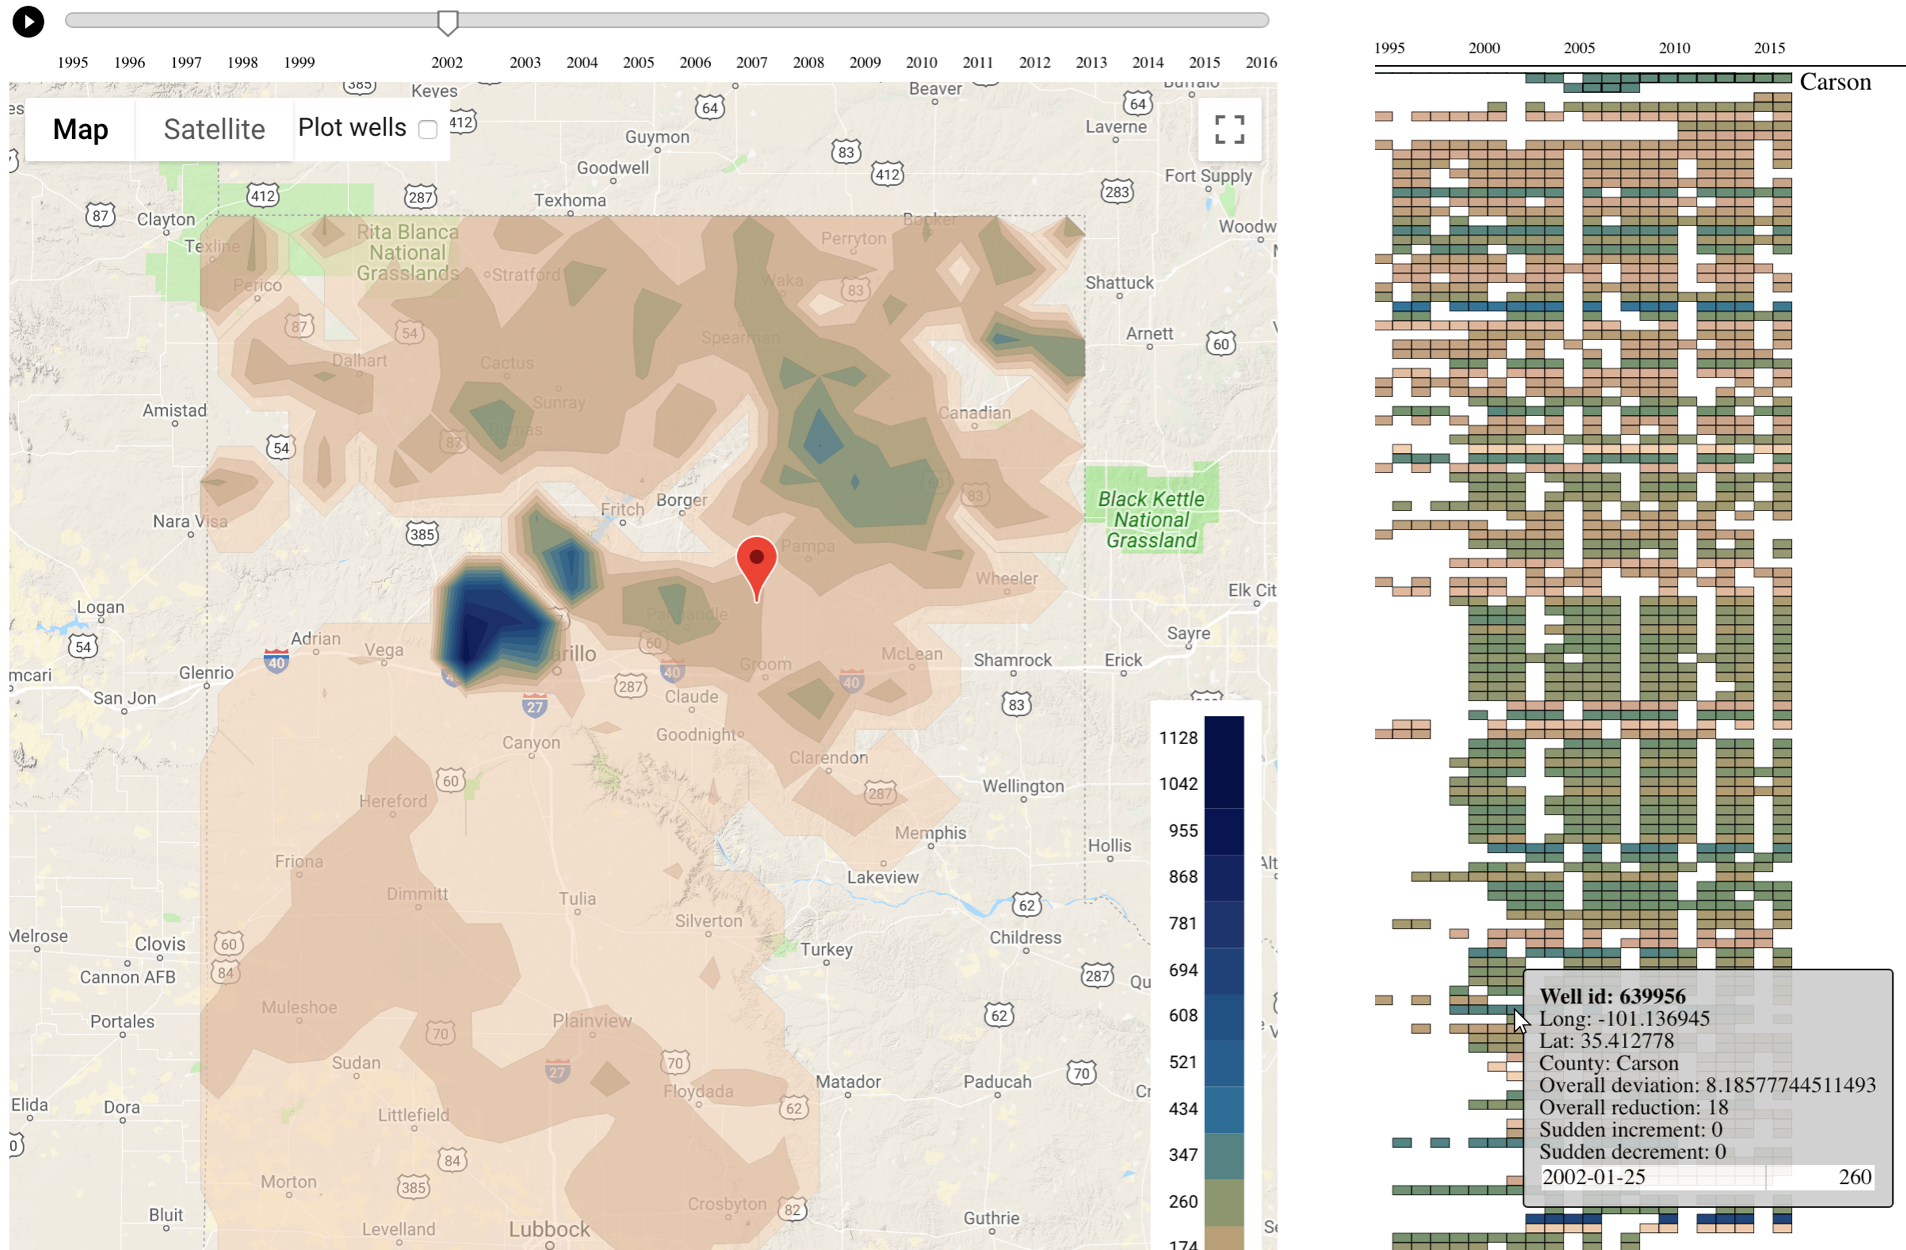The height and width of the screenshot is (1250, 1906).
Task: Select the Map view tab
Action: pyautogui.click(x=80, y=129)
